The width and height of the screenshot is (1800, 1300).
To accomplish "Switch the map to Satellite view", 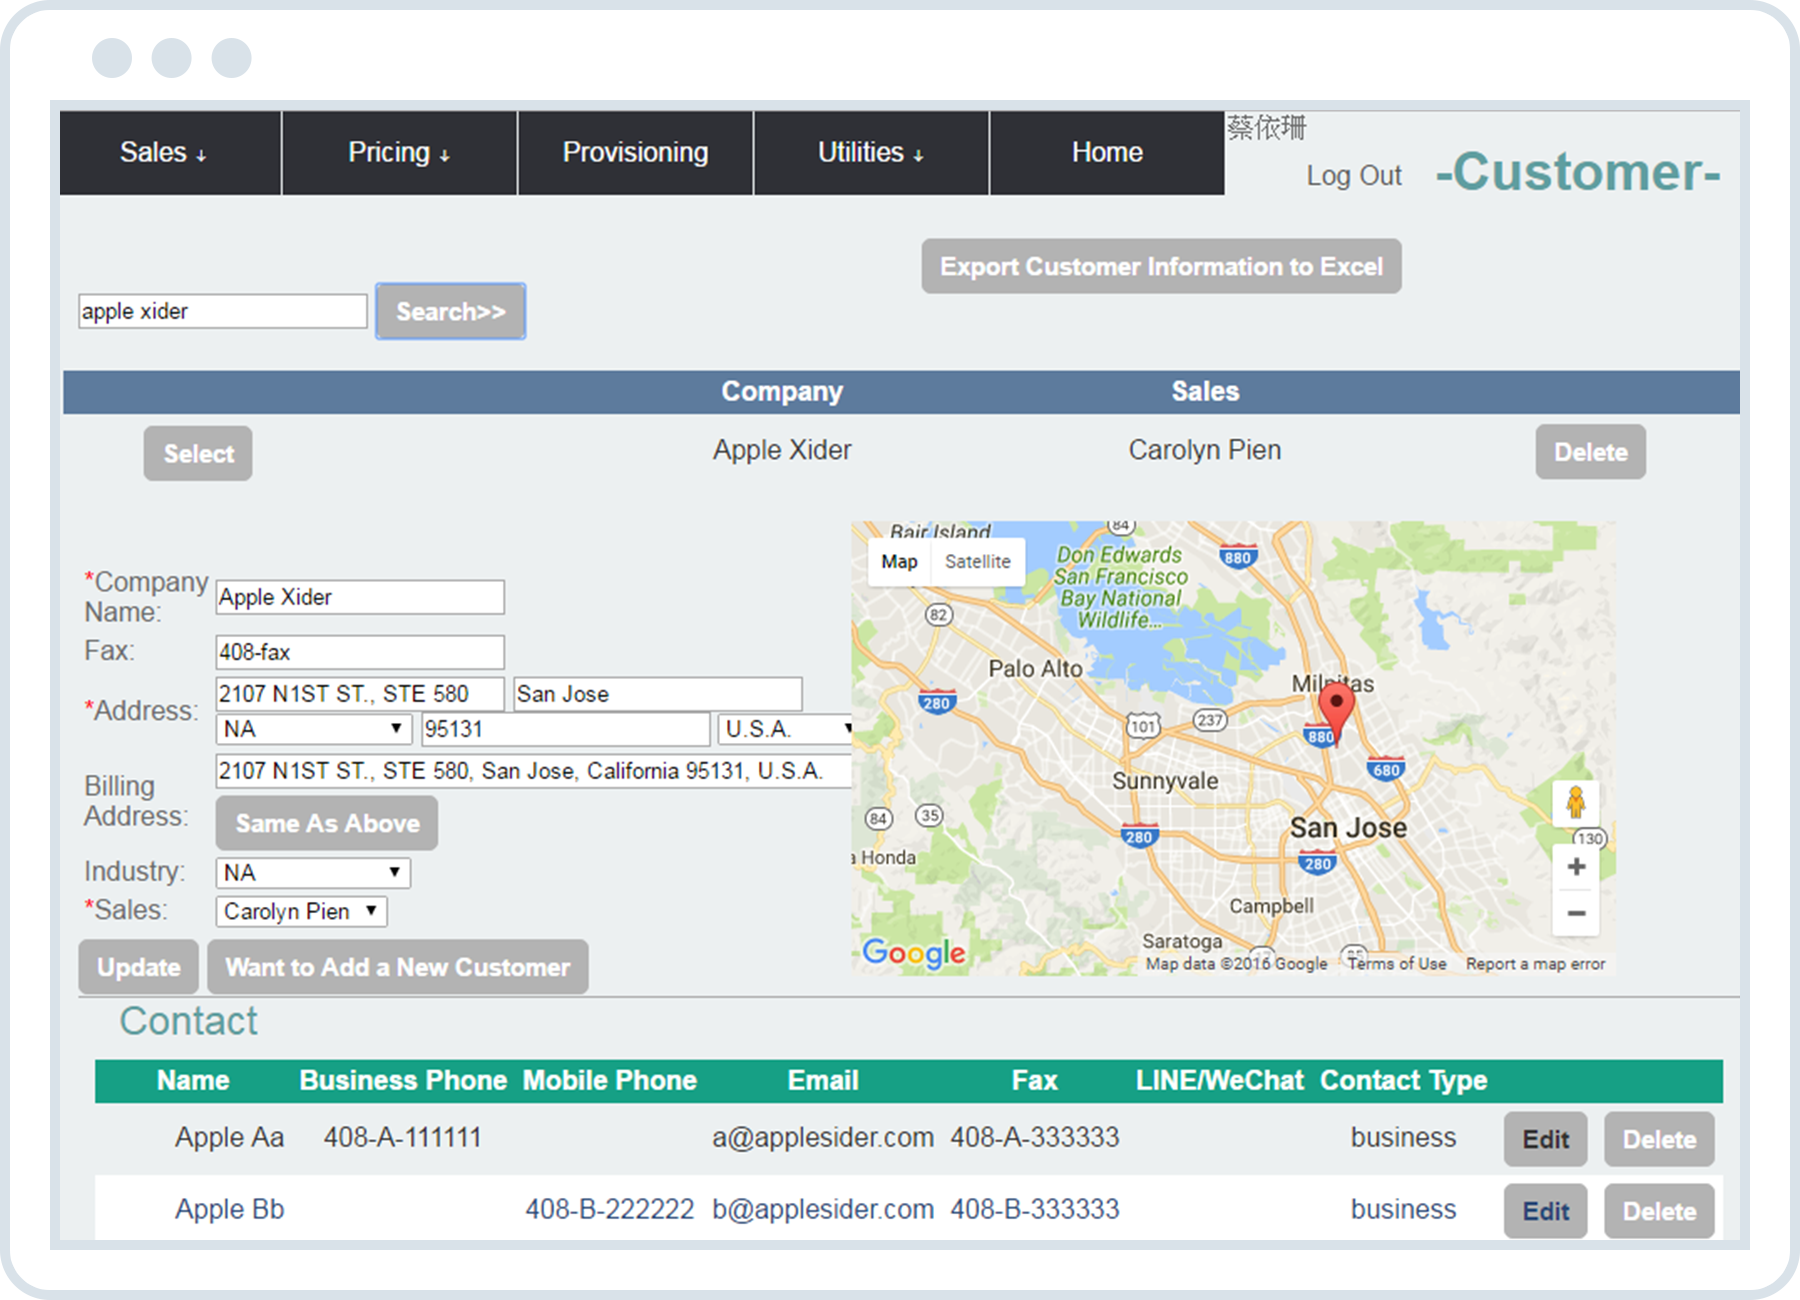I will [x=977, y=561].
